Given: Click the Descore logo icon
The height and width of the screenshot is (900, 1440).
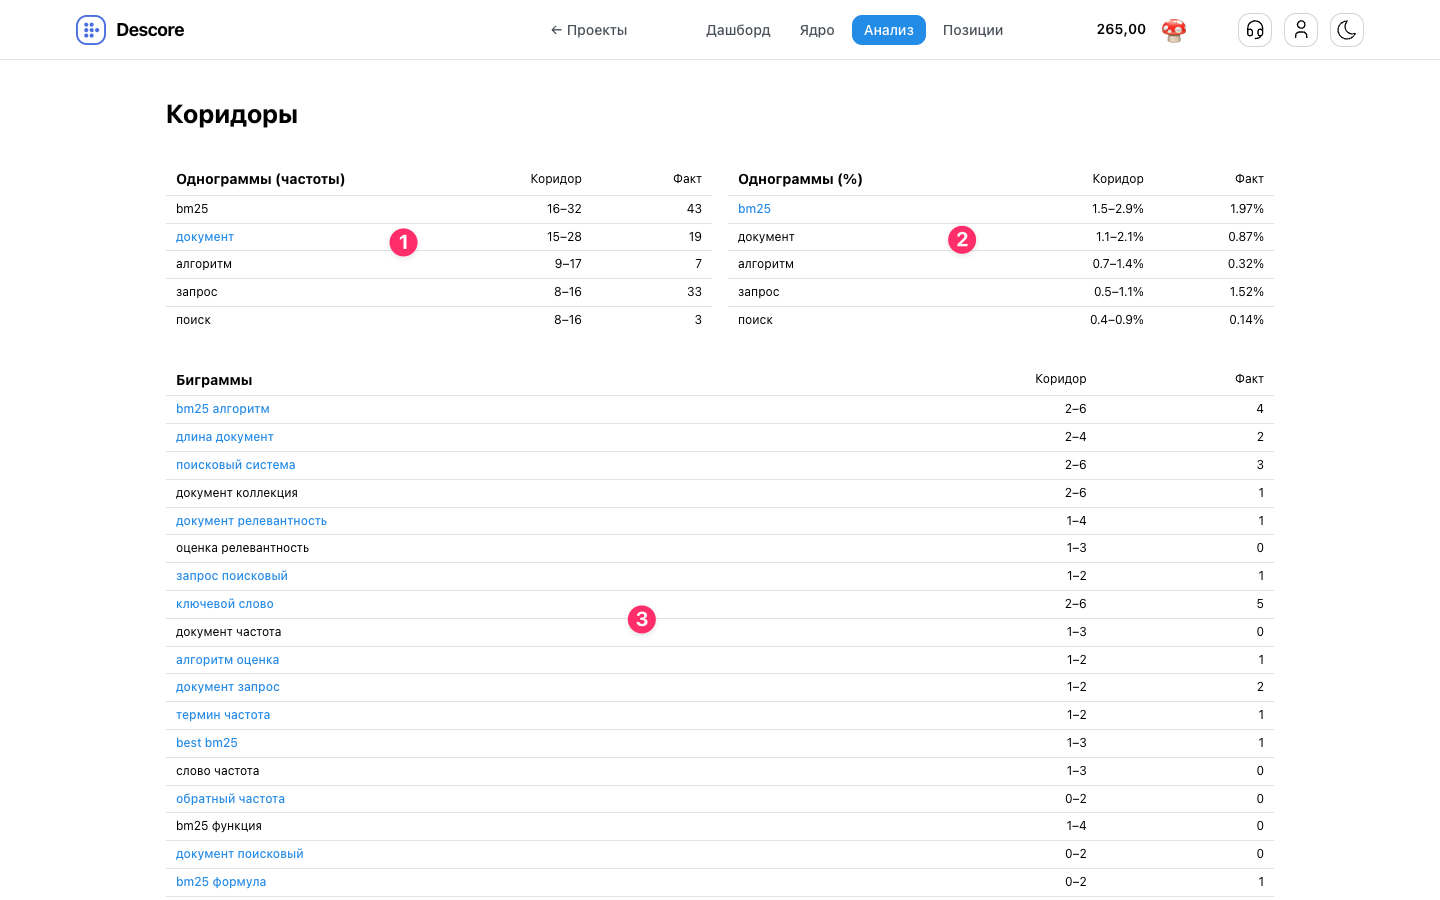Looking at the screenshot, I should 91,30.
